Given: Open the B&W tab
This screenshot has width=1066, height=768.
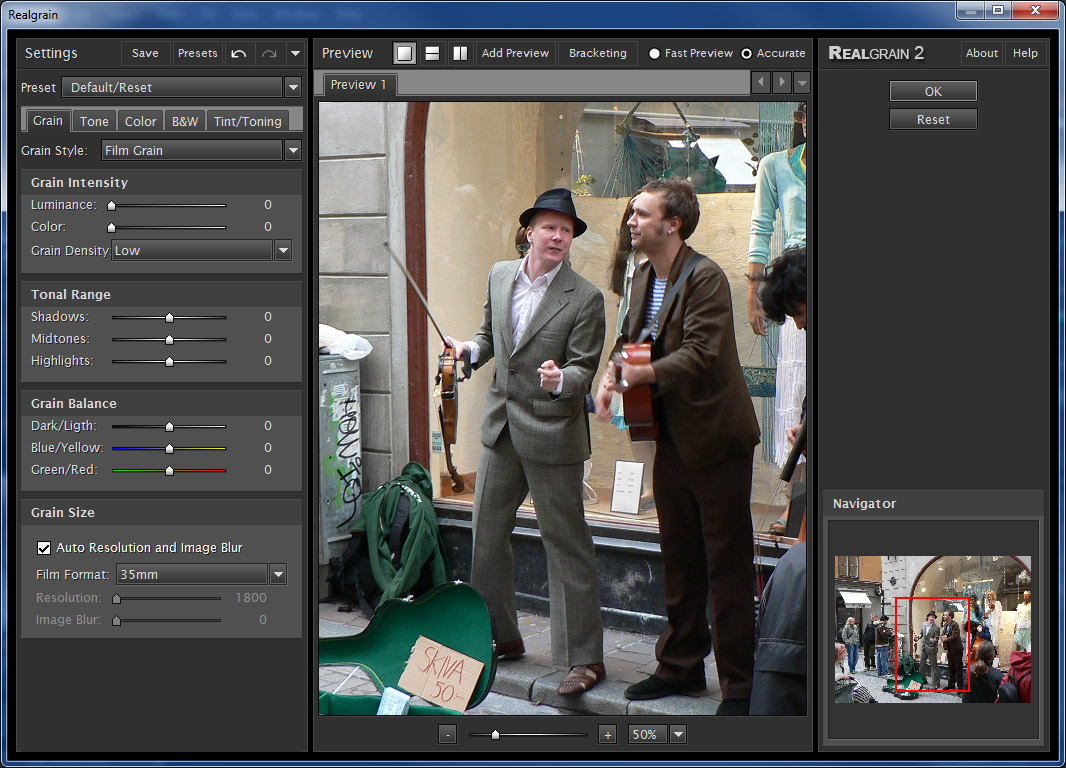Looking at the screenshot, I should (x=184, y=121).
